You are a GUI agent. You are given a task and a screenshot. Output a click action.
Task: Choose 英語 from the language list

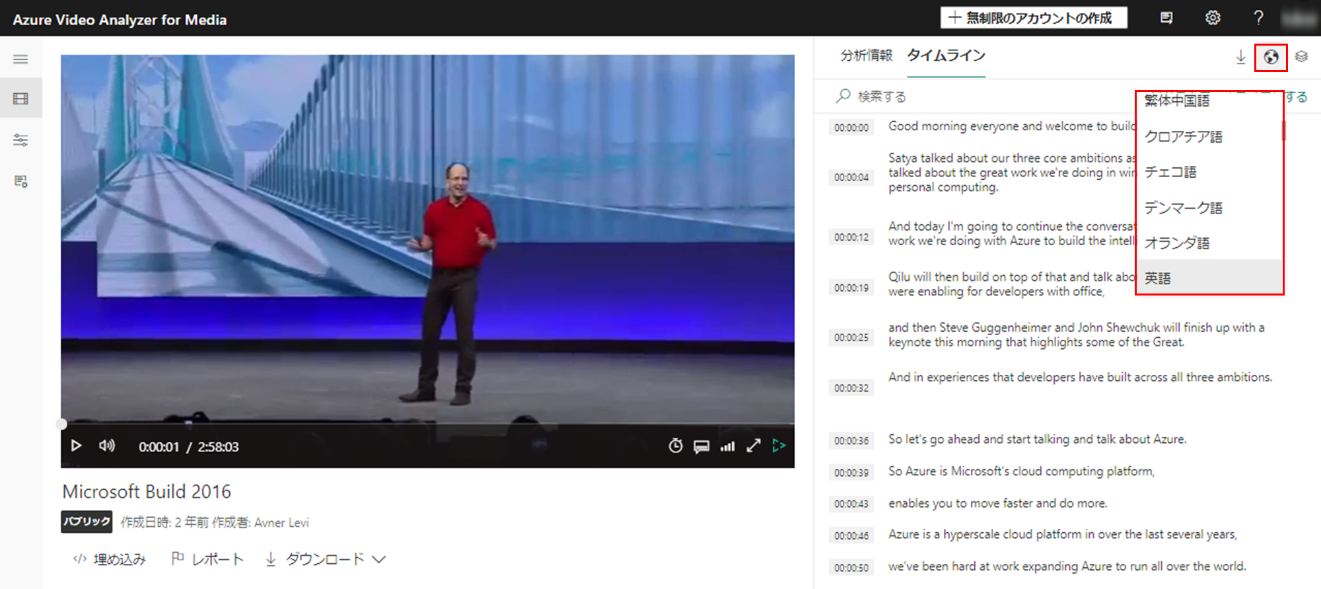coord(1209,278)
